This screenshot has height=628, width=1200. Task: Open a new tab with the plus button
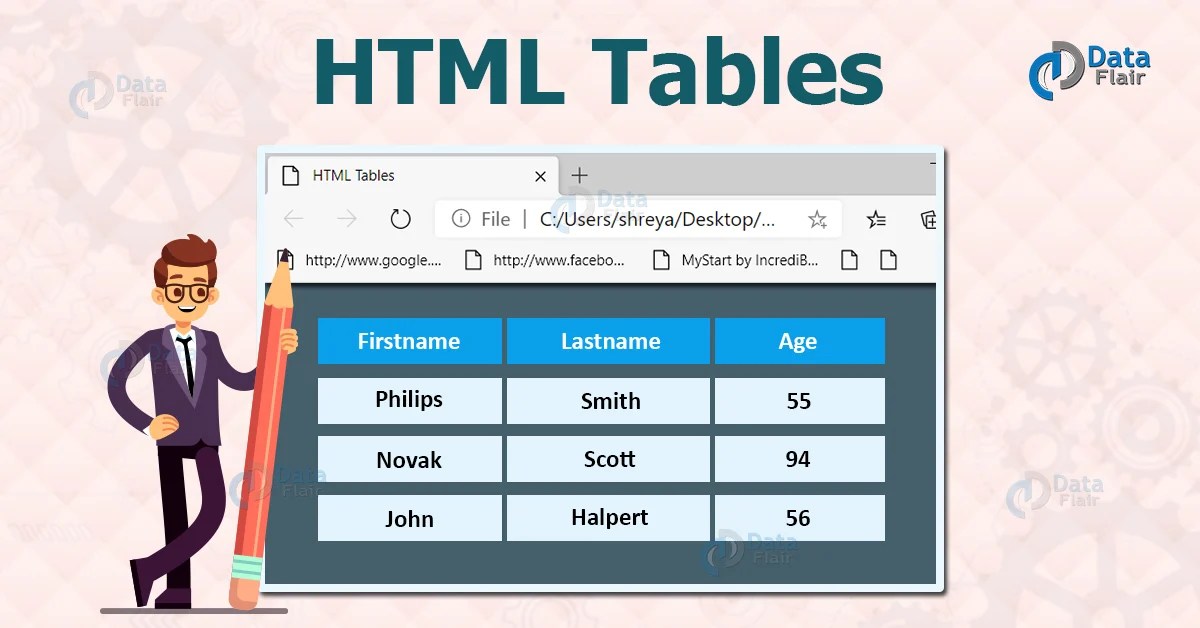point(578,175)
